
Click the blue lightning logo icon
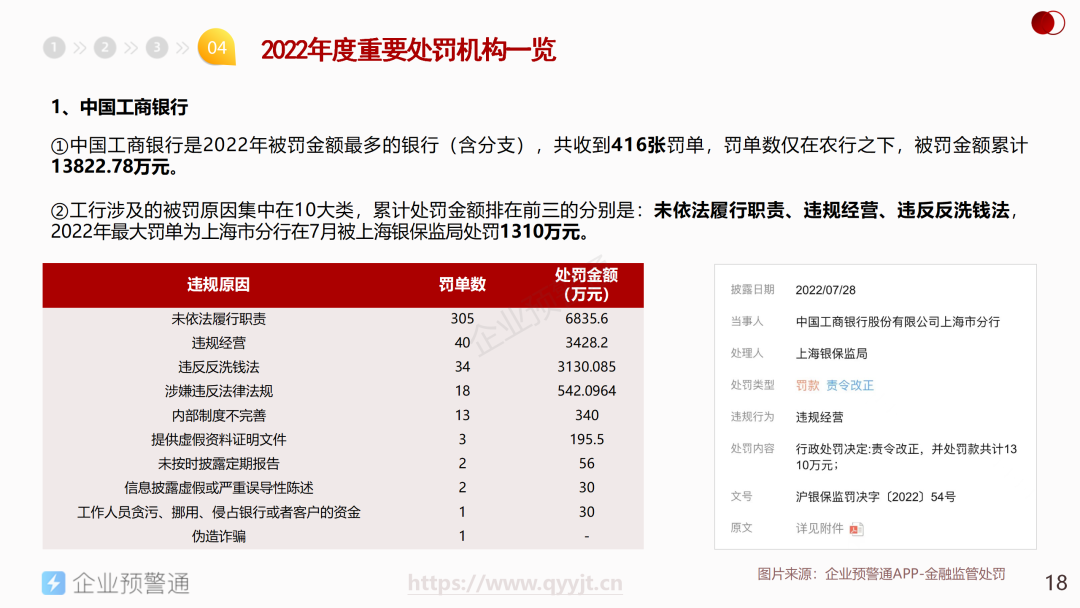tap(53, 583)
